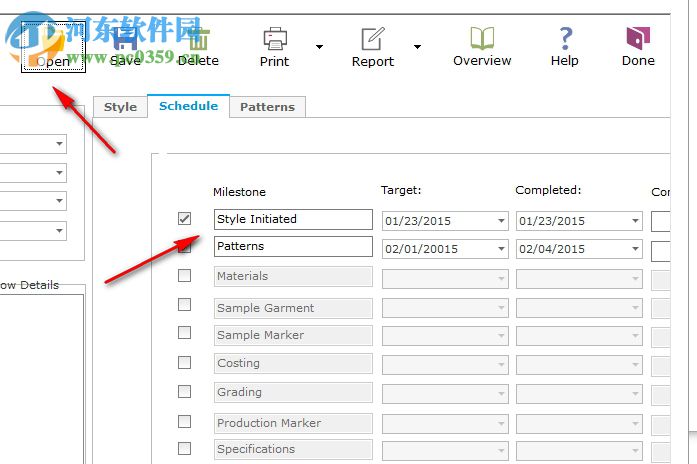This screenshot has height=464, width=697.
Task: Click the Help question mark icon
Action: point(565,40)
